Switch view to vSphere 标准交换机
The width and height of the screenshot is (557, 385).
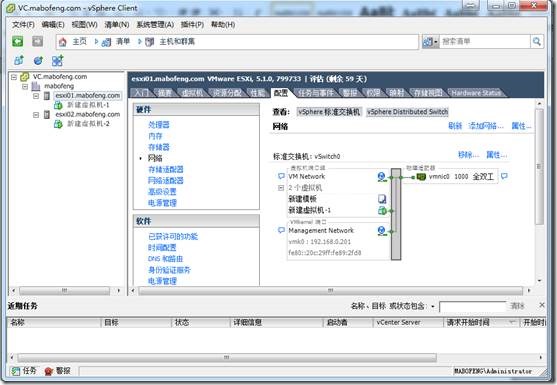click(329, 112)
